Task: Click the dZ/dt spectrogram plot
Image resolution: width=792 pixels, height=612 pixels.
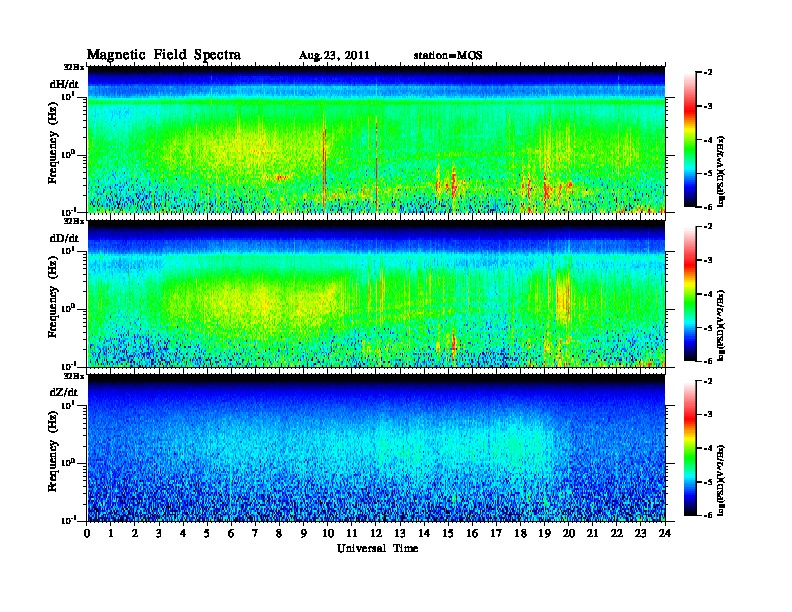Action: [x=376, y=448]
